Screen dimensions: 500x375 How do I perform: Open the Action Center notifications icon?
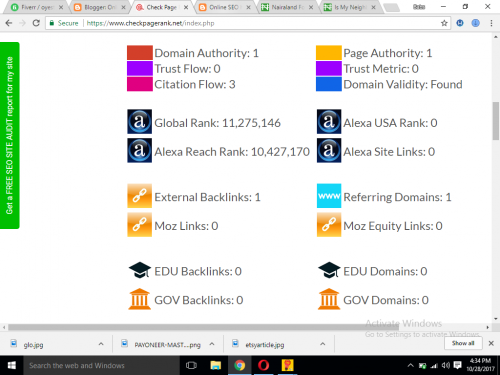tap(458, 366)
